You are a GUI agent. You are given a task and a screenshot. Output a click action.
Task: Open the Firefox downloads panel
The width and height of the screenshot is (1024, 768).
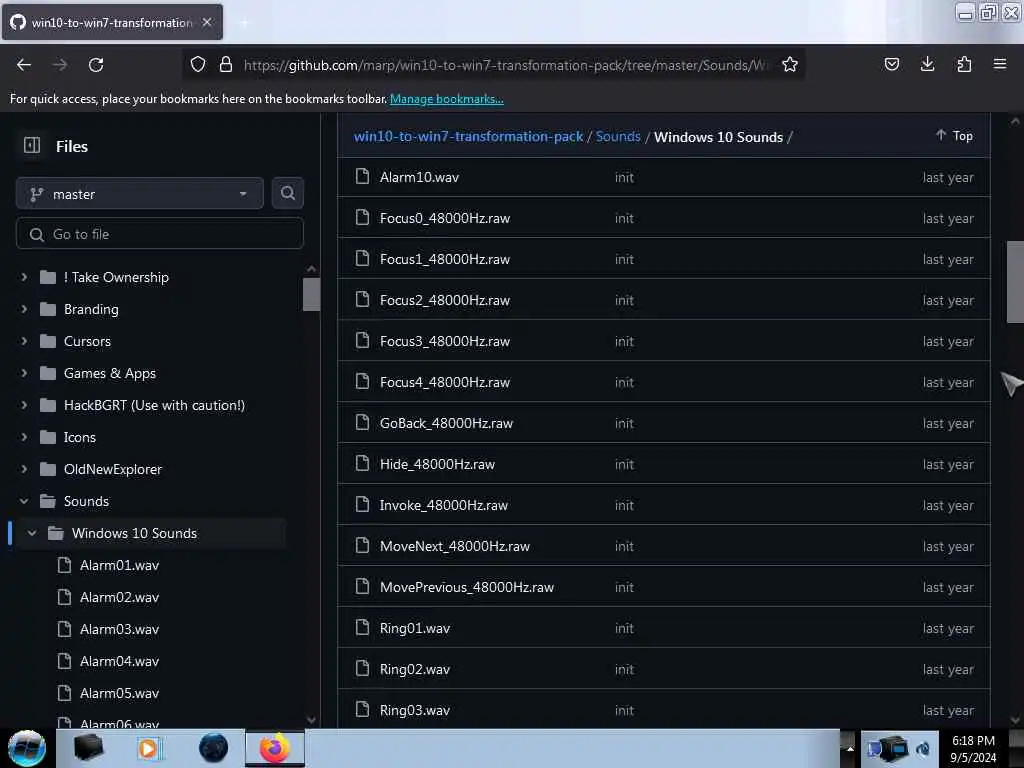pyautogui.click(x=927, y=64)
